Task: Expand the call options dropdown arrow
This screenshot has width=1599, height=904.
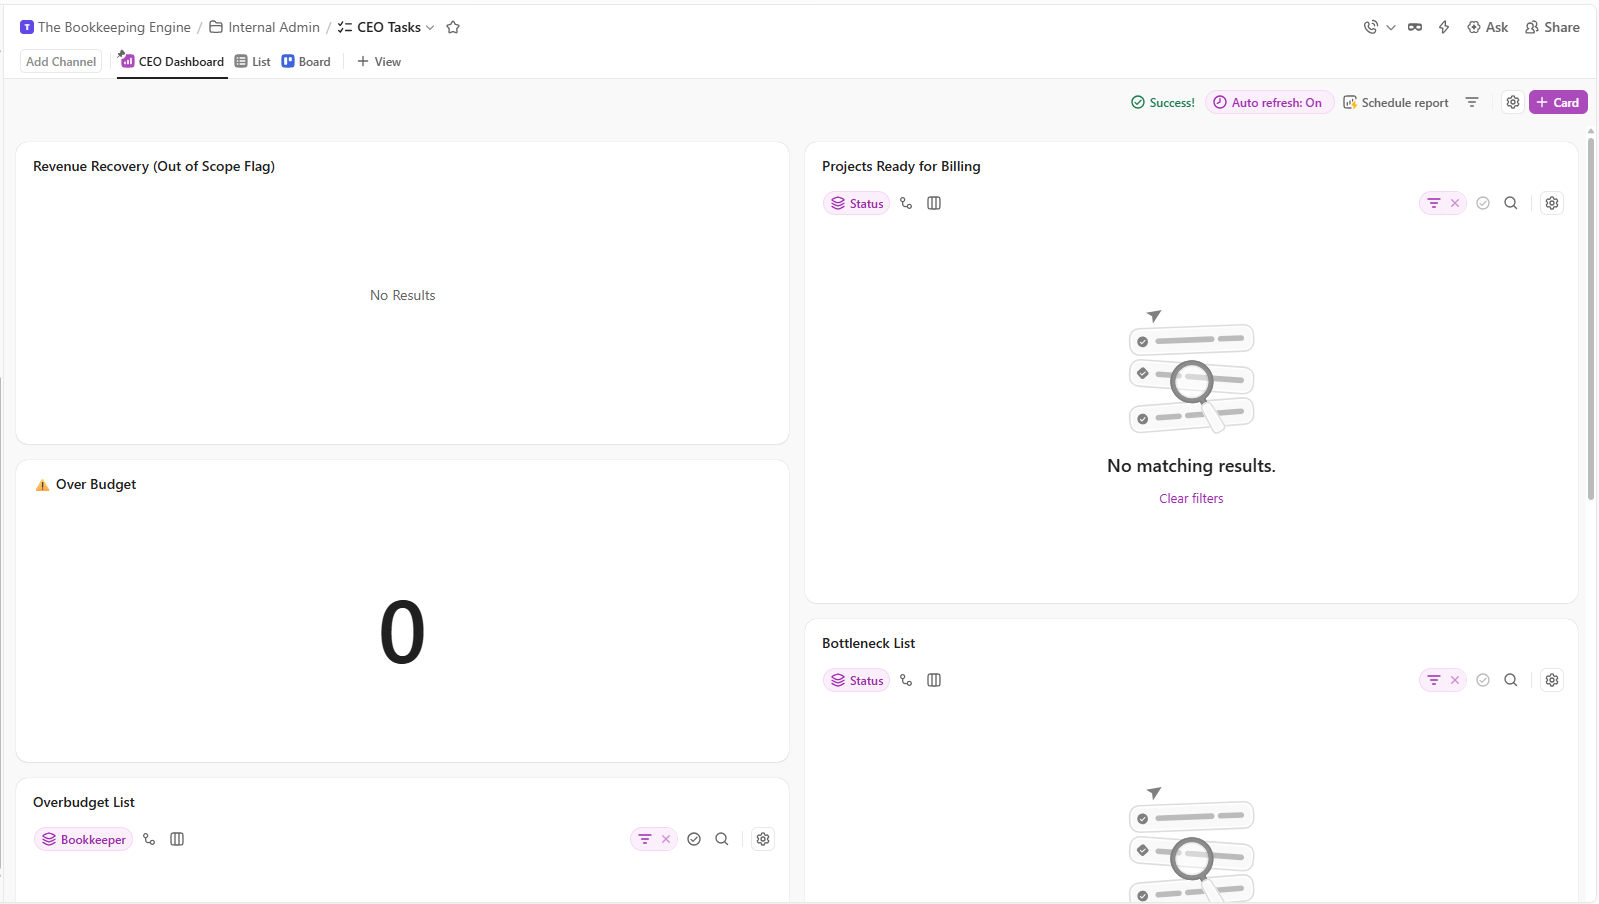Action: [1391, 27]
